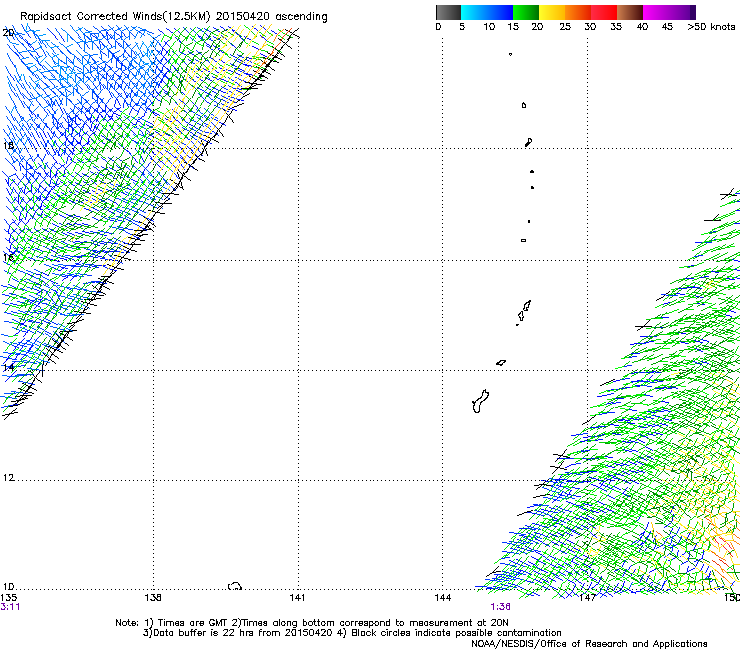The image size is (740, 650).
Task: Click the yellow 20–25 knots legend band
Action: point(552,12)
